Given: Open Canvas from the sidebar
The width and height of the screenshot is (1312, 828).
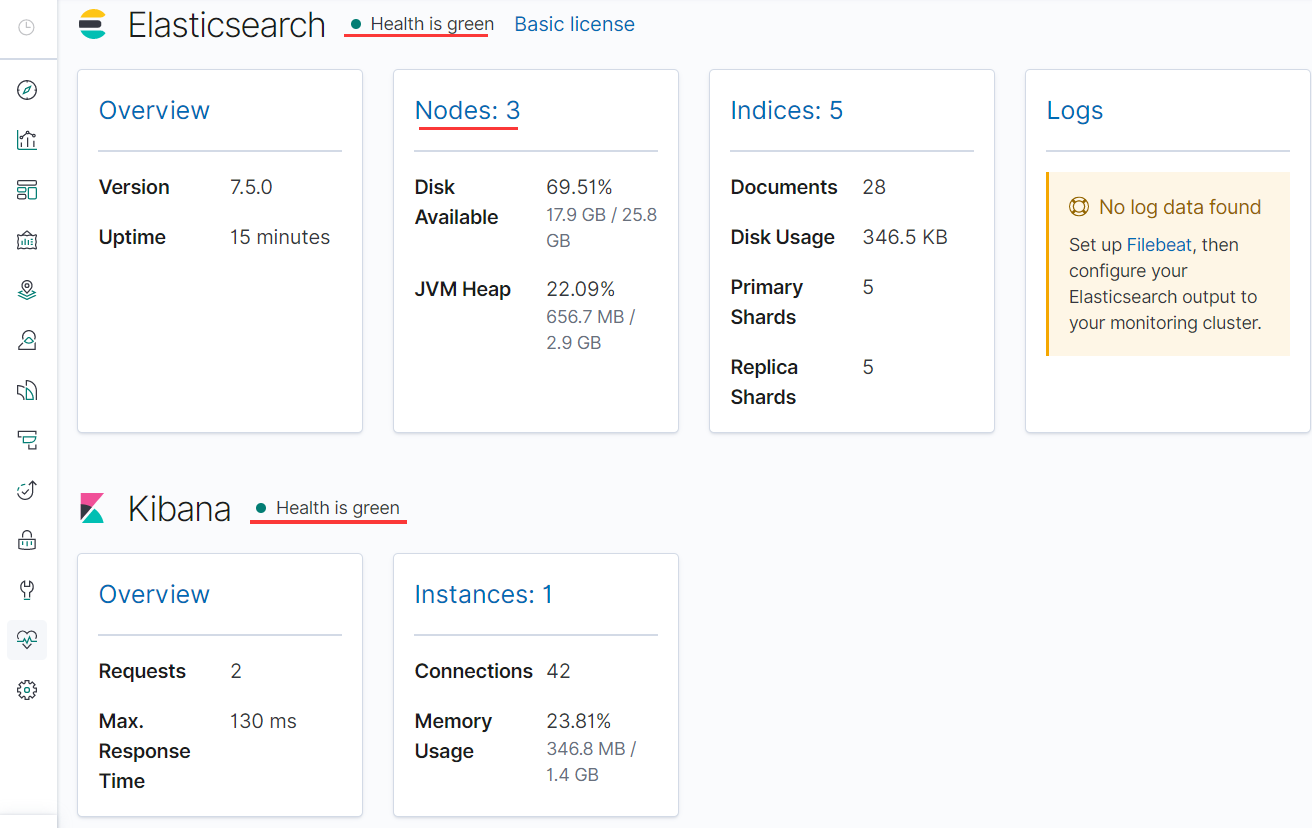Looking at the screenshot, I should coord(27,240).
